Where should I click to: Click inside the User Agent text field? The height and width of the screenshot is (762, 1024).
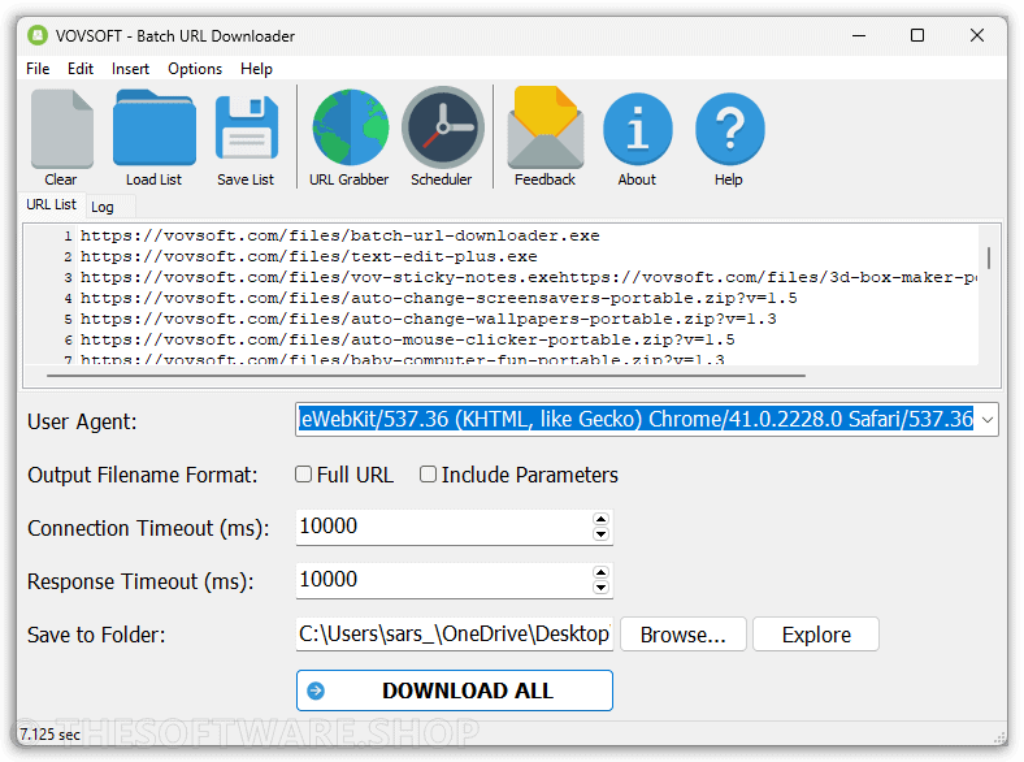point(635,419)
